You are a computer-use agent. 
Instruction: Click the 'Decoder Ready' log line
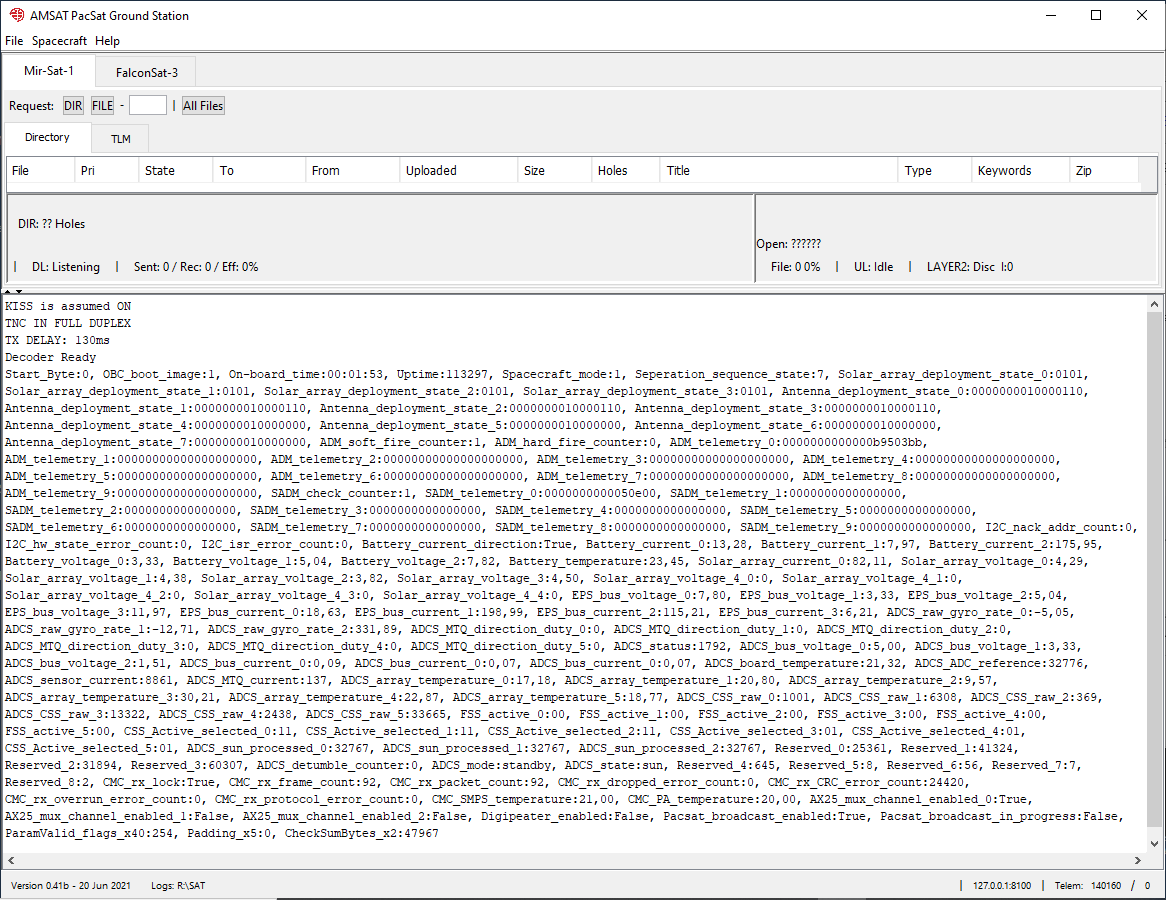[51, 358]
